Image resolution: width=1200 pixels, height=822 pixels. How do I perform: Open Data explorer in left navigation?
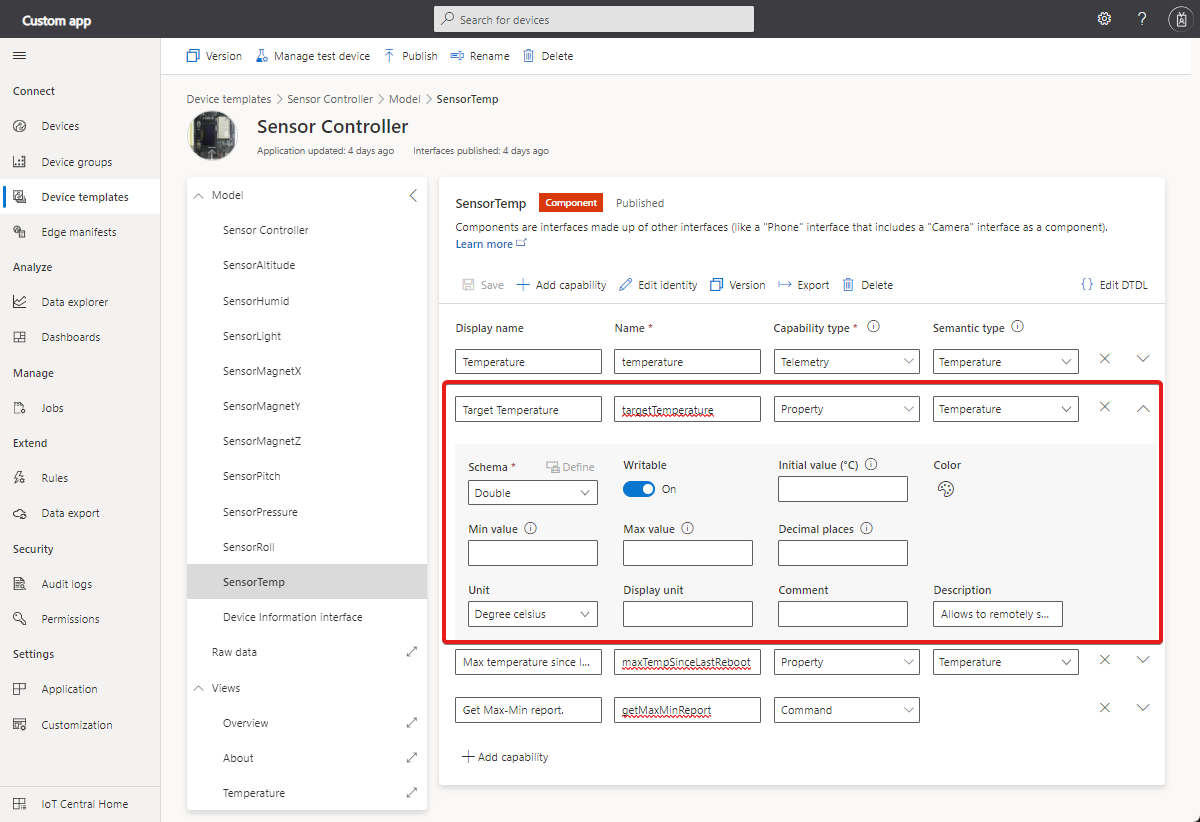tap(80, 302)
